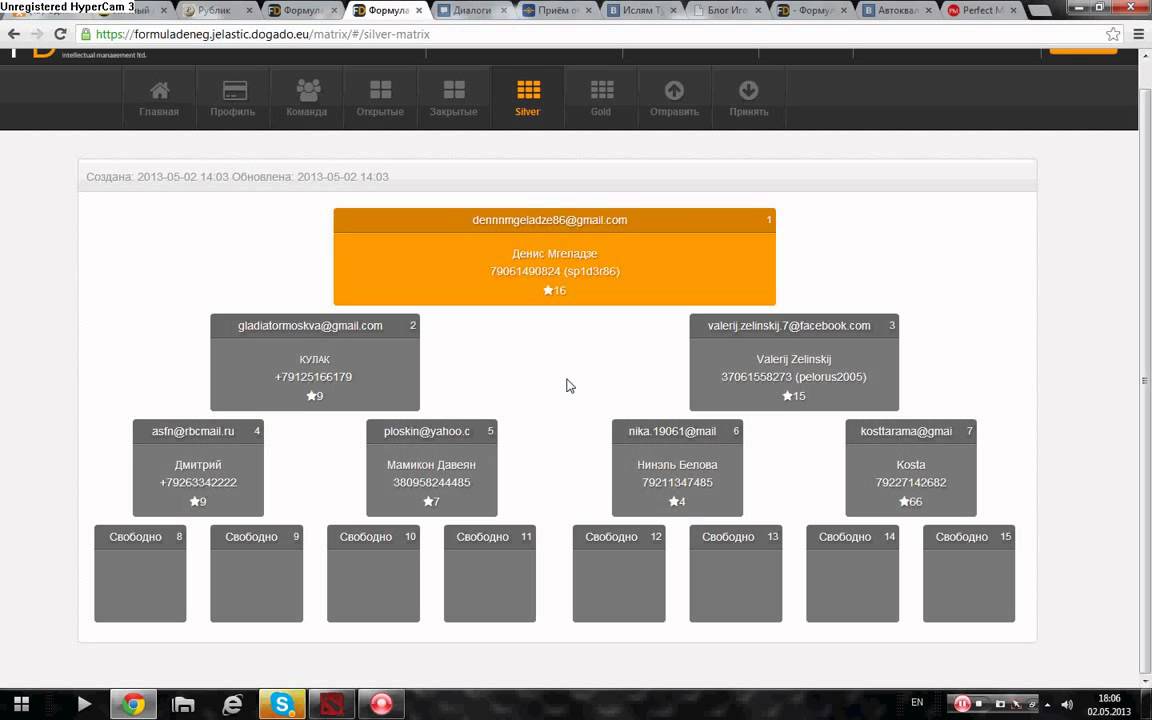Image resolution: width=1152 pixels, height=720 pixels.
Task: Reload the page with refresh icon
Action: pos(60,34)
